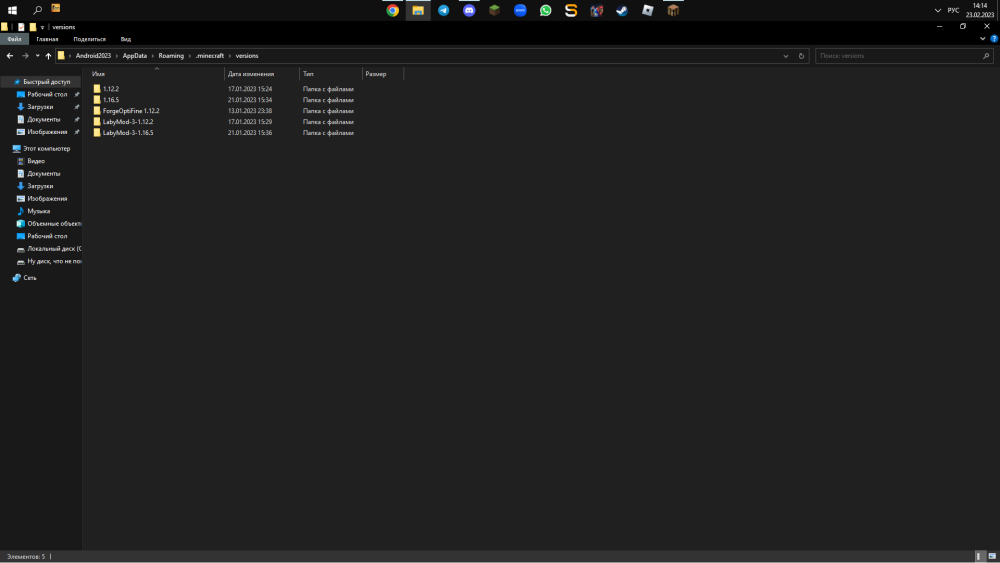Navigate to .minecraft in the breadcrumb

click(210, 56)
